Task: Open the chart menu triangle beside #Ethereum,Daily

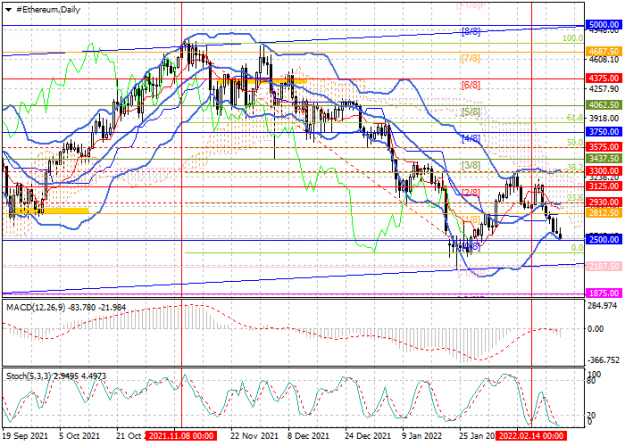Action: pyautogui.click(x=8, y=10)
